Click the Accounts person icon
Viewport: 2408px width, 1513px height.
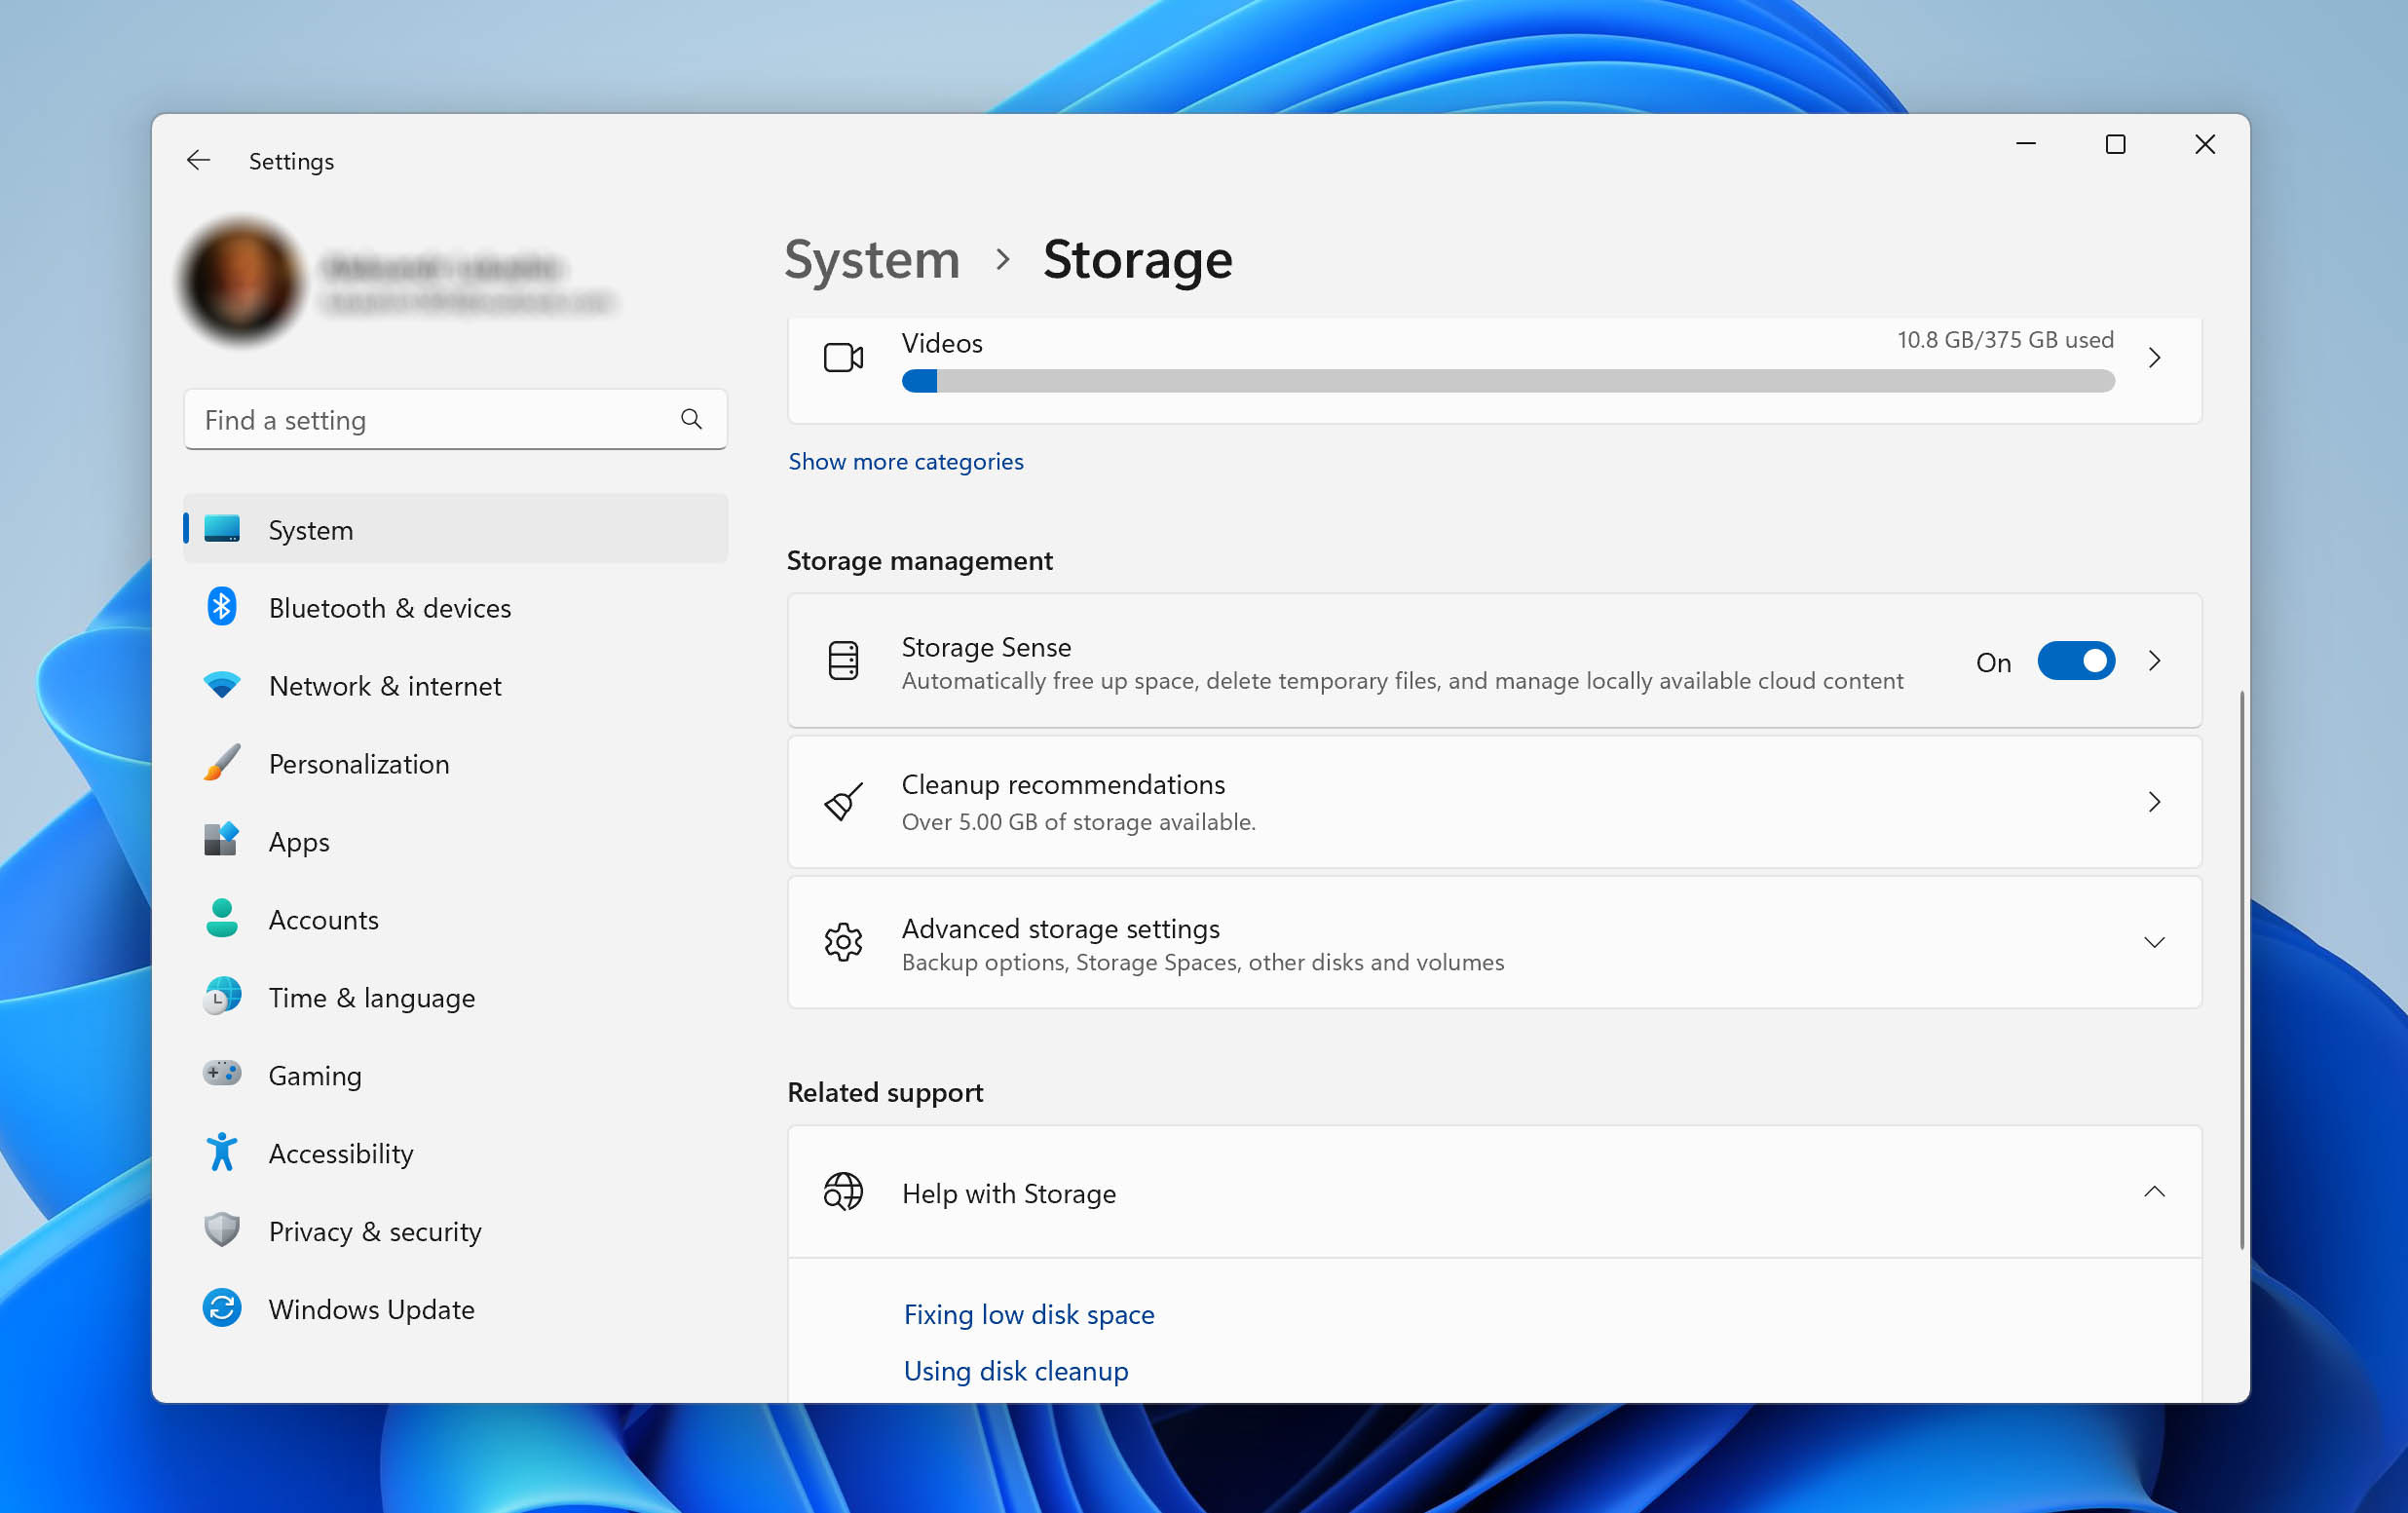(222, 918)
